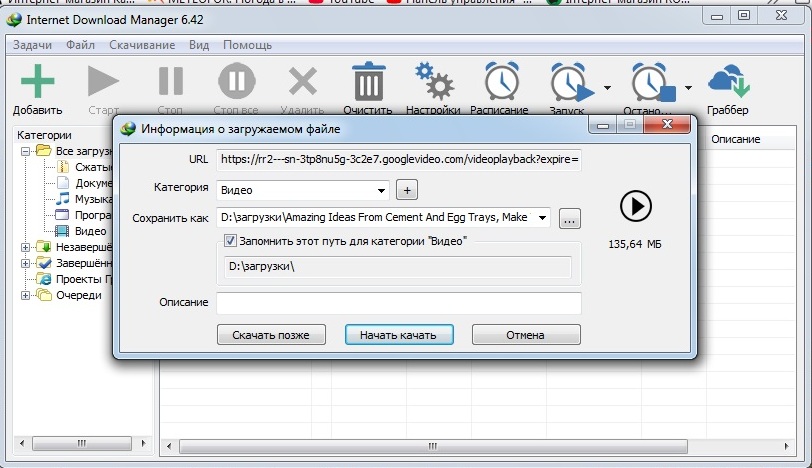Select the Documents (Докуме...) category icon
812x468 pixels.
pos(63,183)
